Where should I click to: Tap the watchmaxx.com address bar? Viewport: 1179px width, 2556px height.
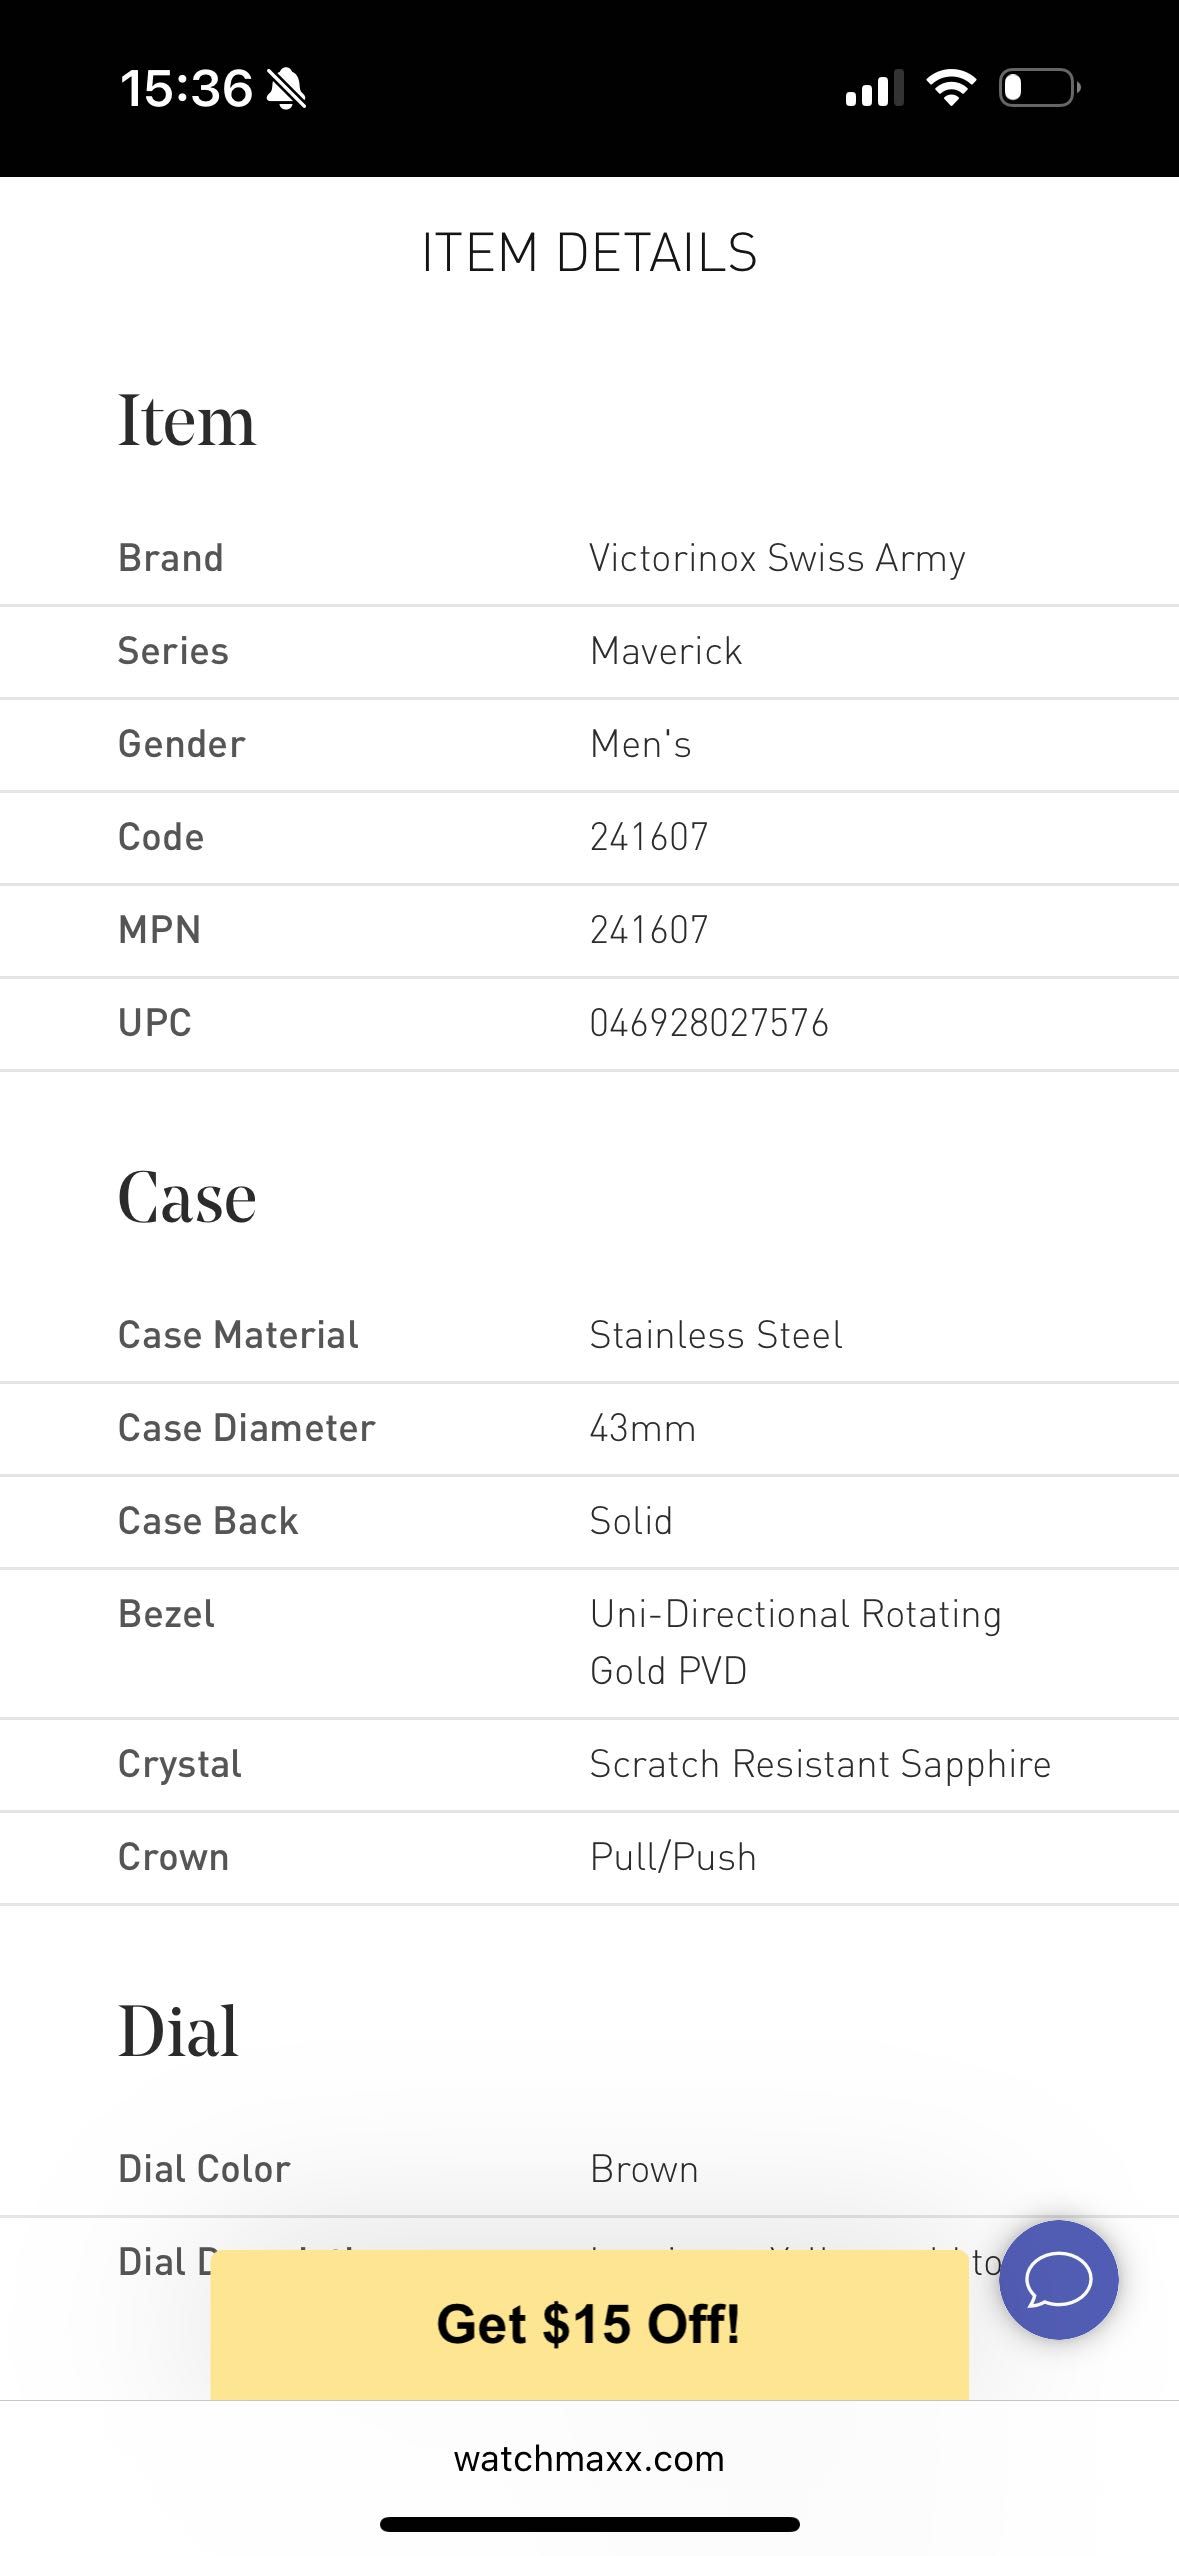pos(589,2458)
